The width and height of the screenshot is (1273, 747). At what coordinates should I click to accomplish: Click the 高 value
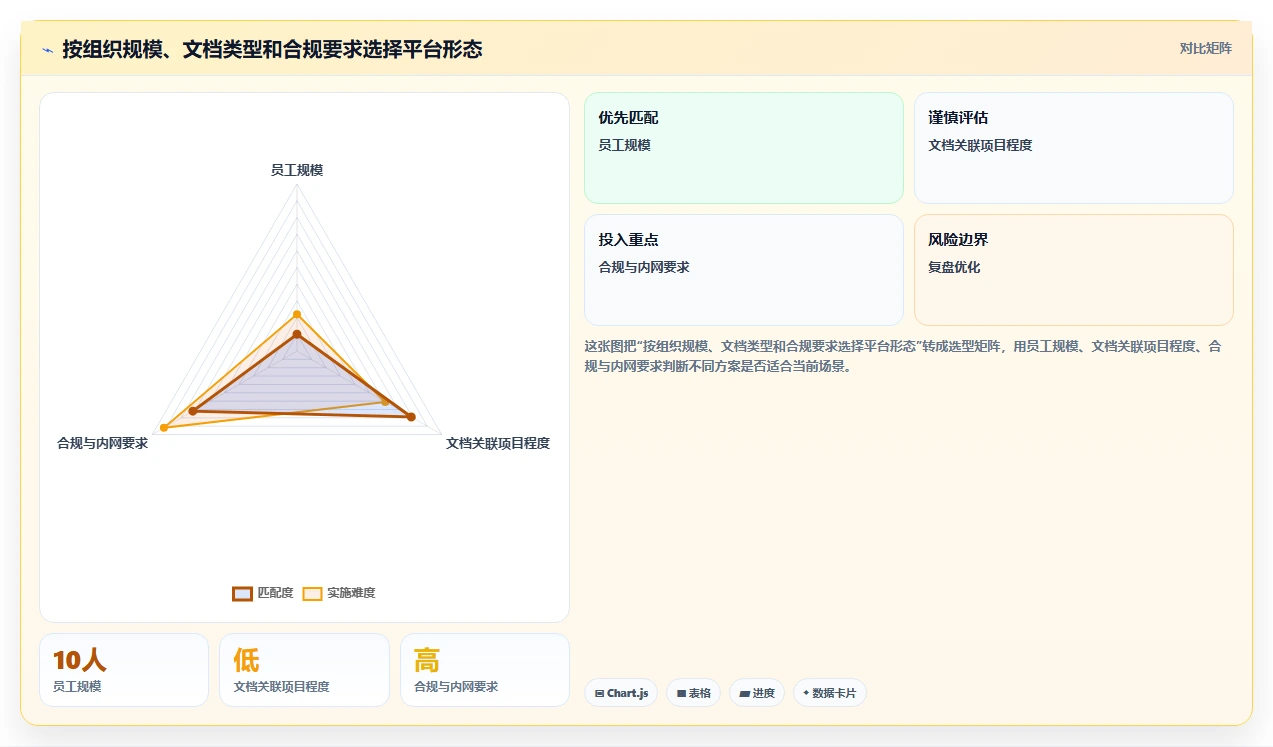point(427,660)
